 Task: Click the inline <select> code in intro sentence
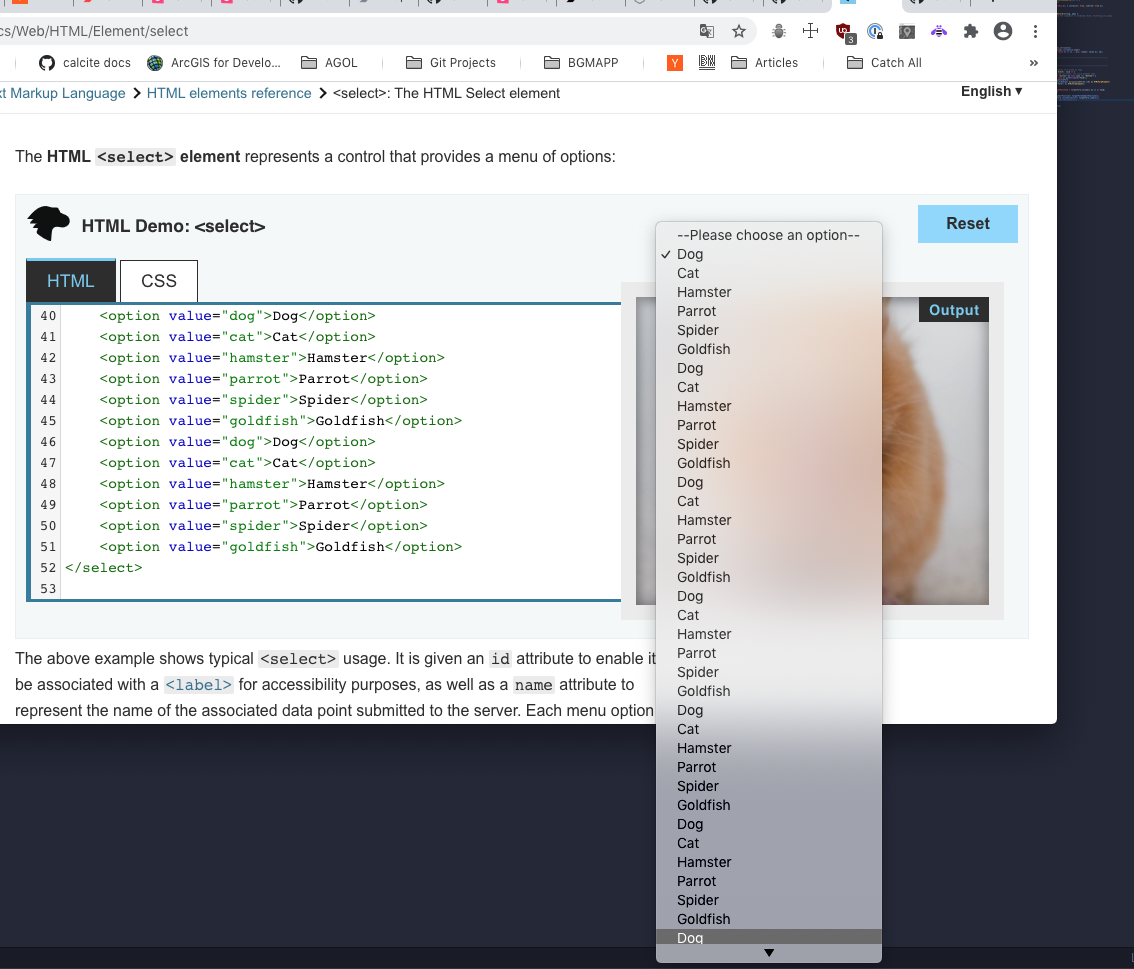point(135,157)
